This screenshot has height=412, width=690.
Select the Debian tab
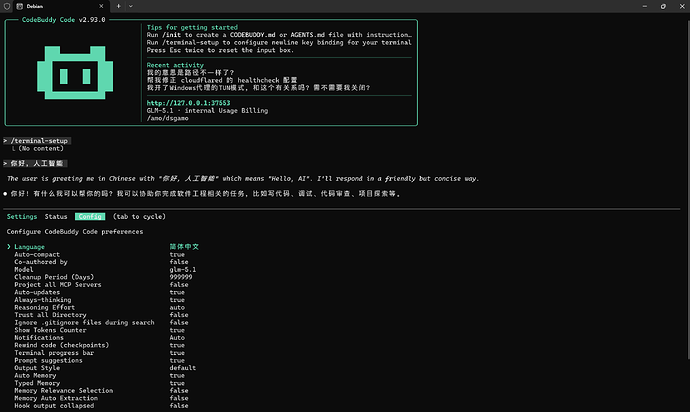[x=61, y=6]
